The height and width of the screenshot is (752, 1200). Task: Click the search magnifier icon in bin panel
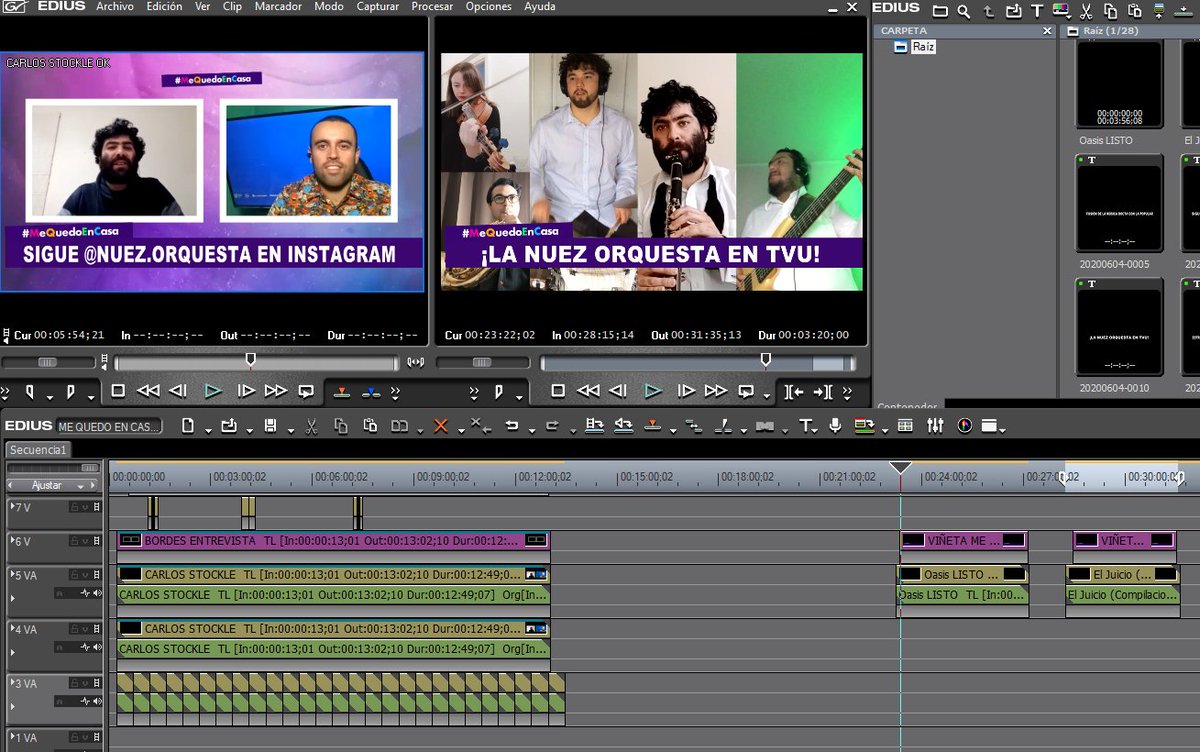point(963,11)
